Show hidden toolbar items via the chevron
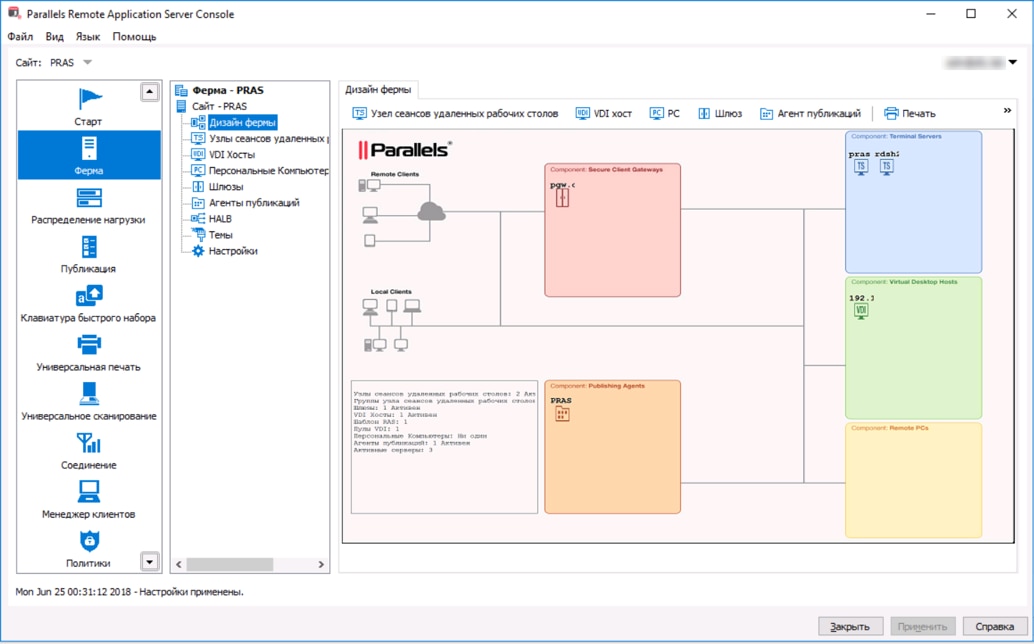This screenshot has height=644, width=1034. (x=1006, y=111)
